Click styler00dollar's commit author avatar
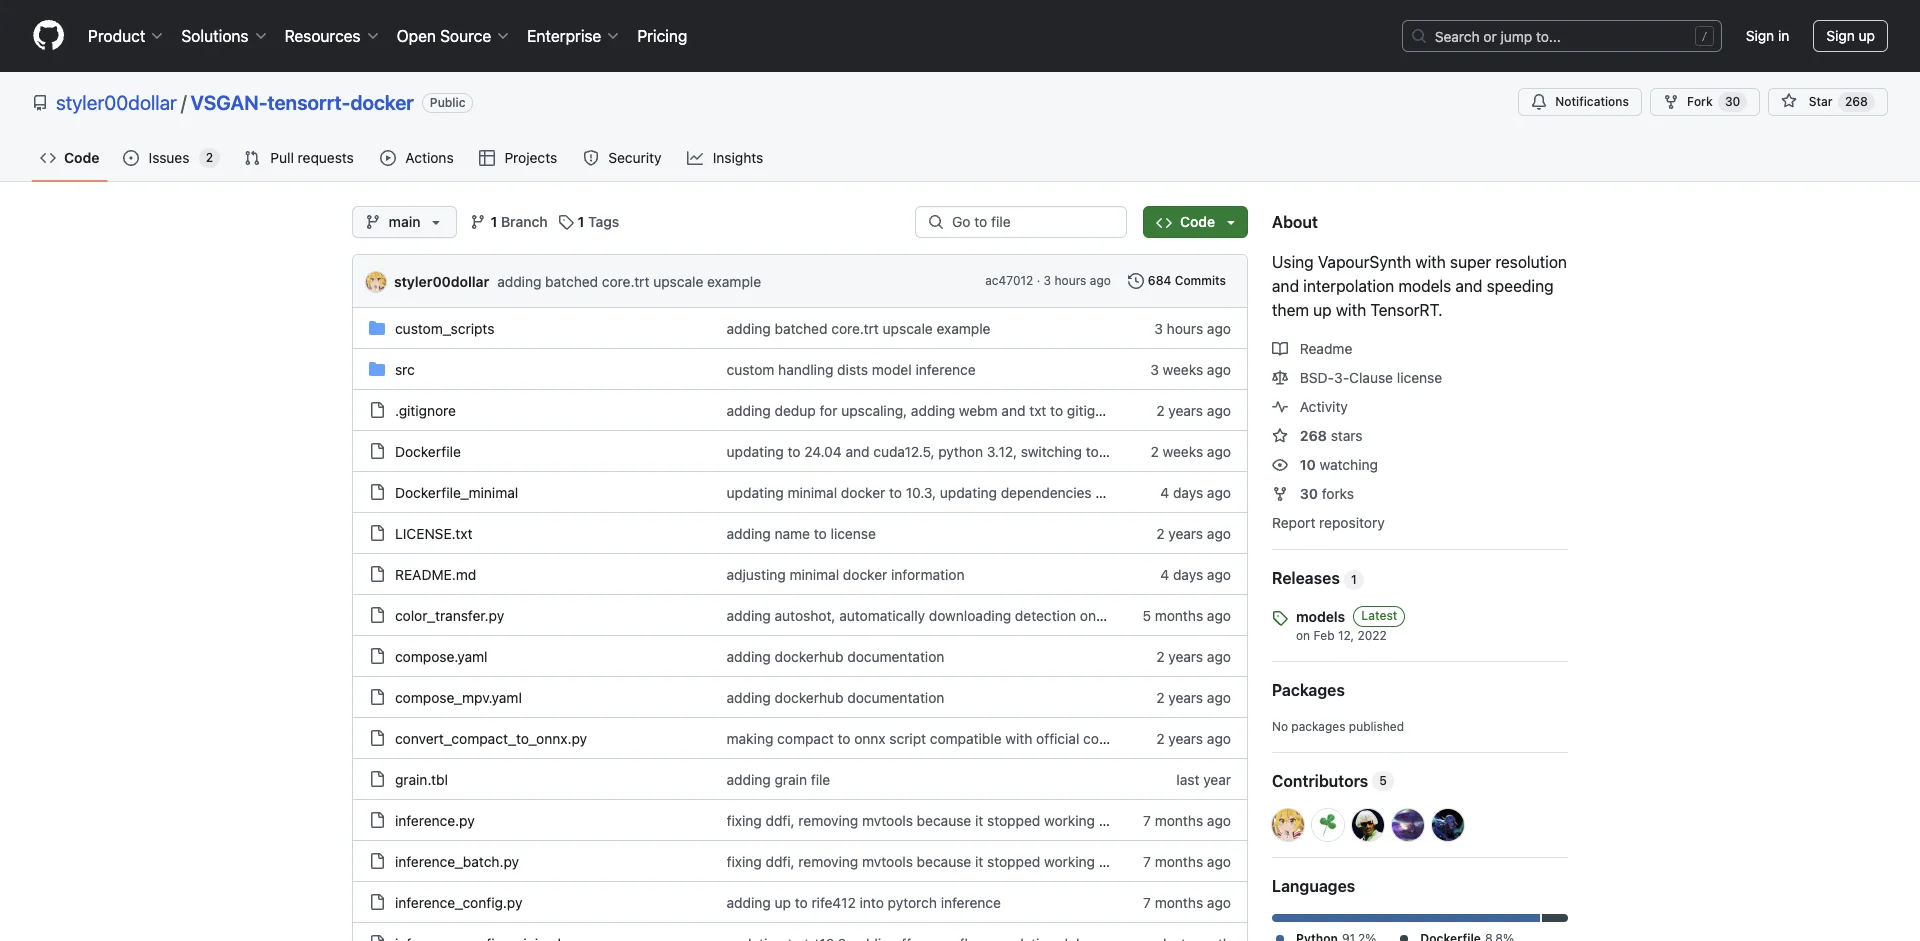 coord(376,282)
